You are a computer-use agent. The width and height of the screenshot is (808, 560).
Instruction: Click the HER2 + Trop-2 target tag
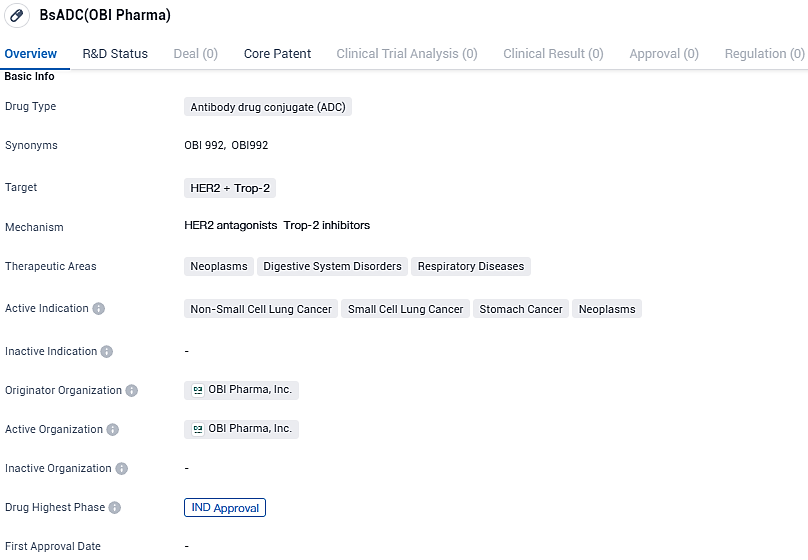[x=230, y=188]
